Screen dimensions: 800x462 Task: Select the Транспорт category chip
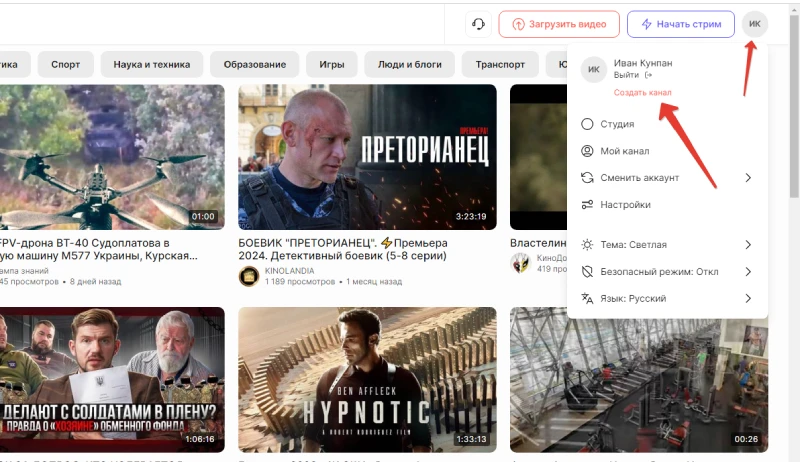pyautogui.click(x=500, y=64)
